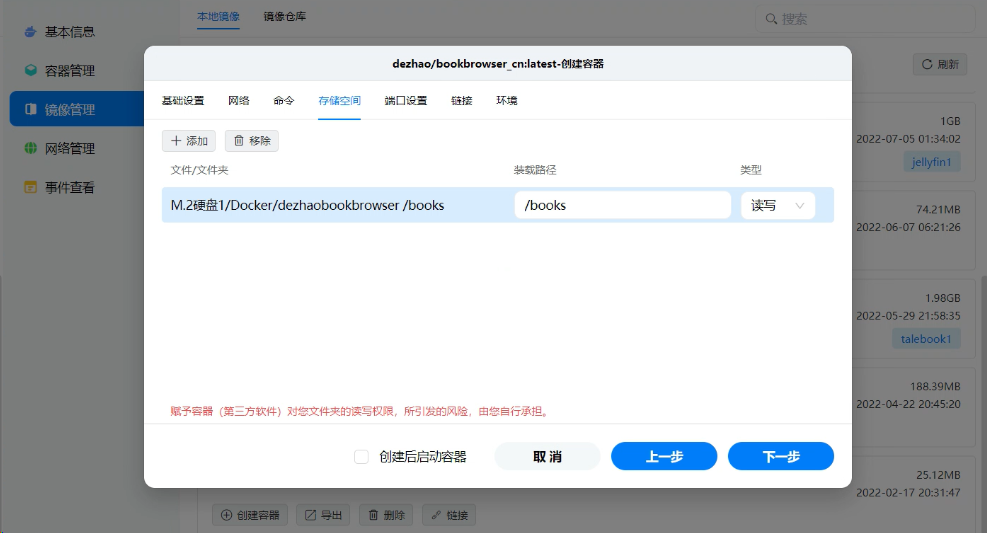Click the talebook1 container tag
This screenshot has width=987, height=533.
pos(926,339)
